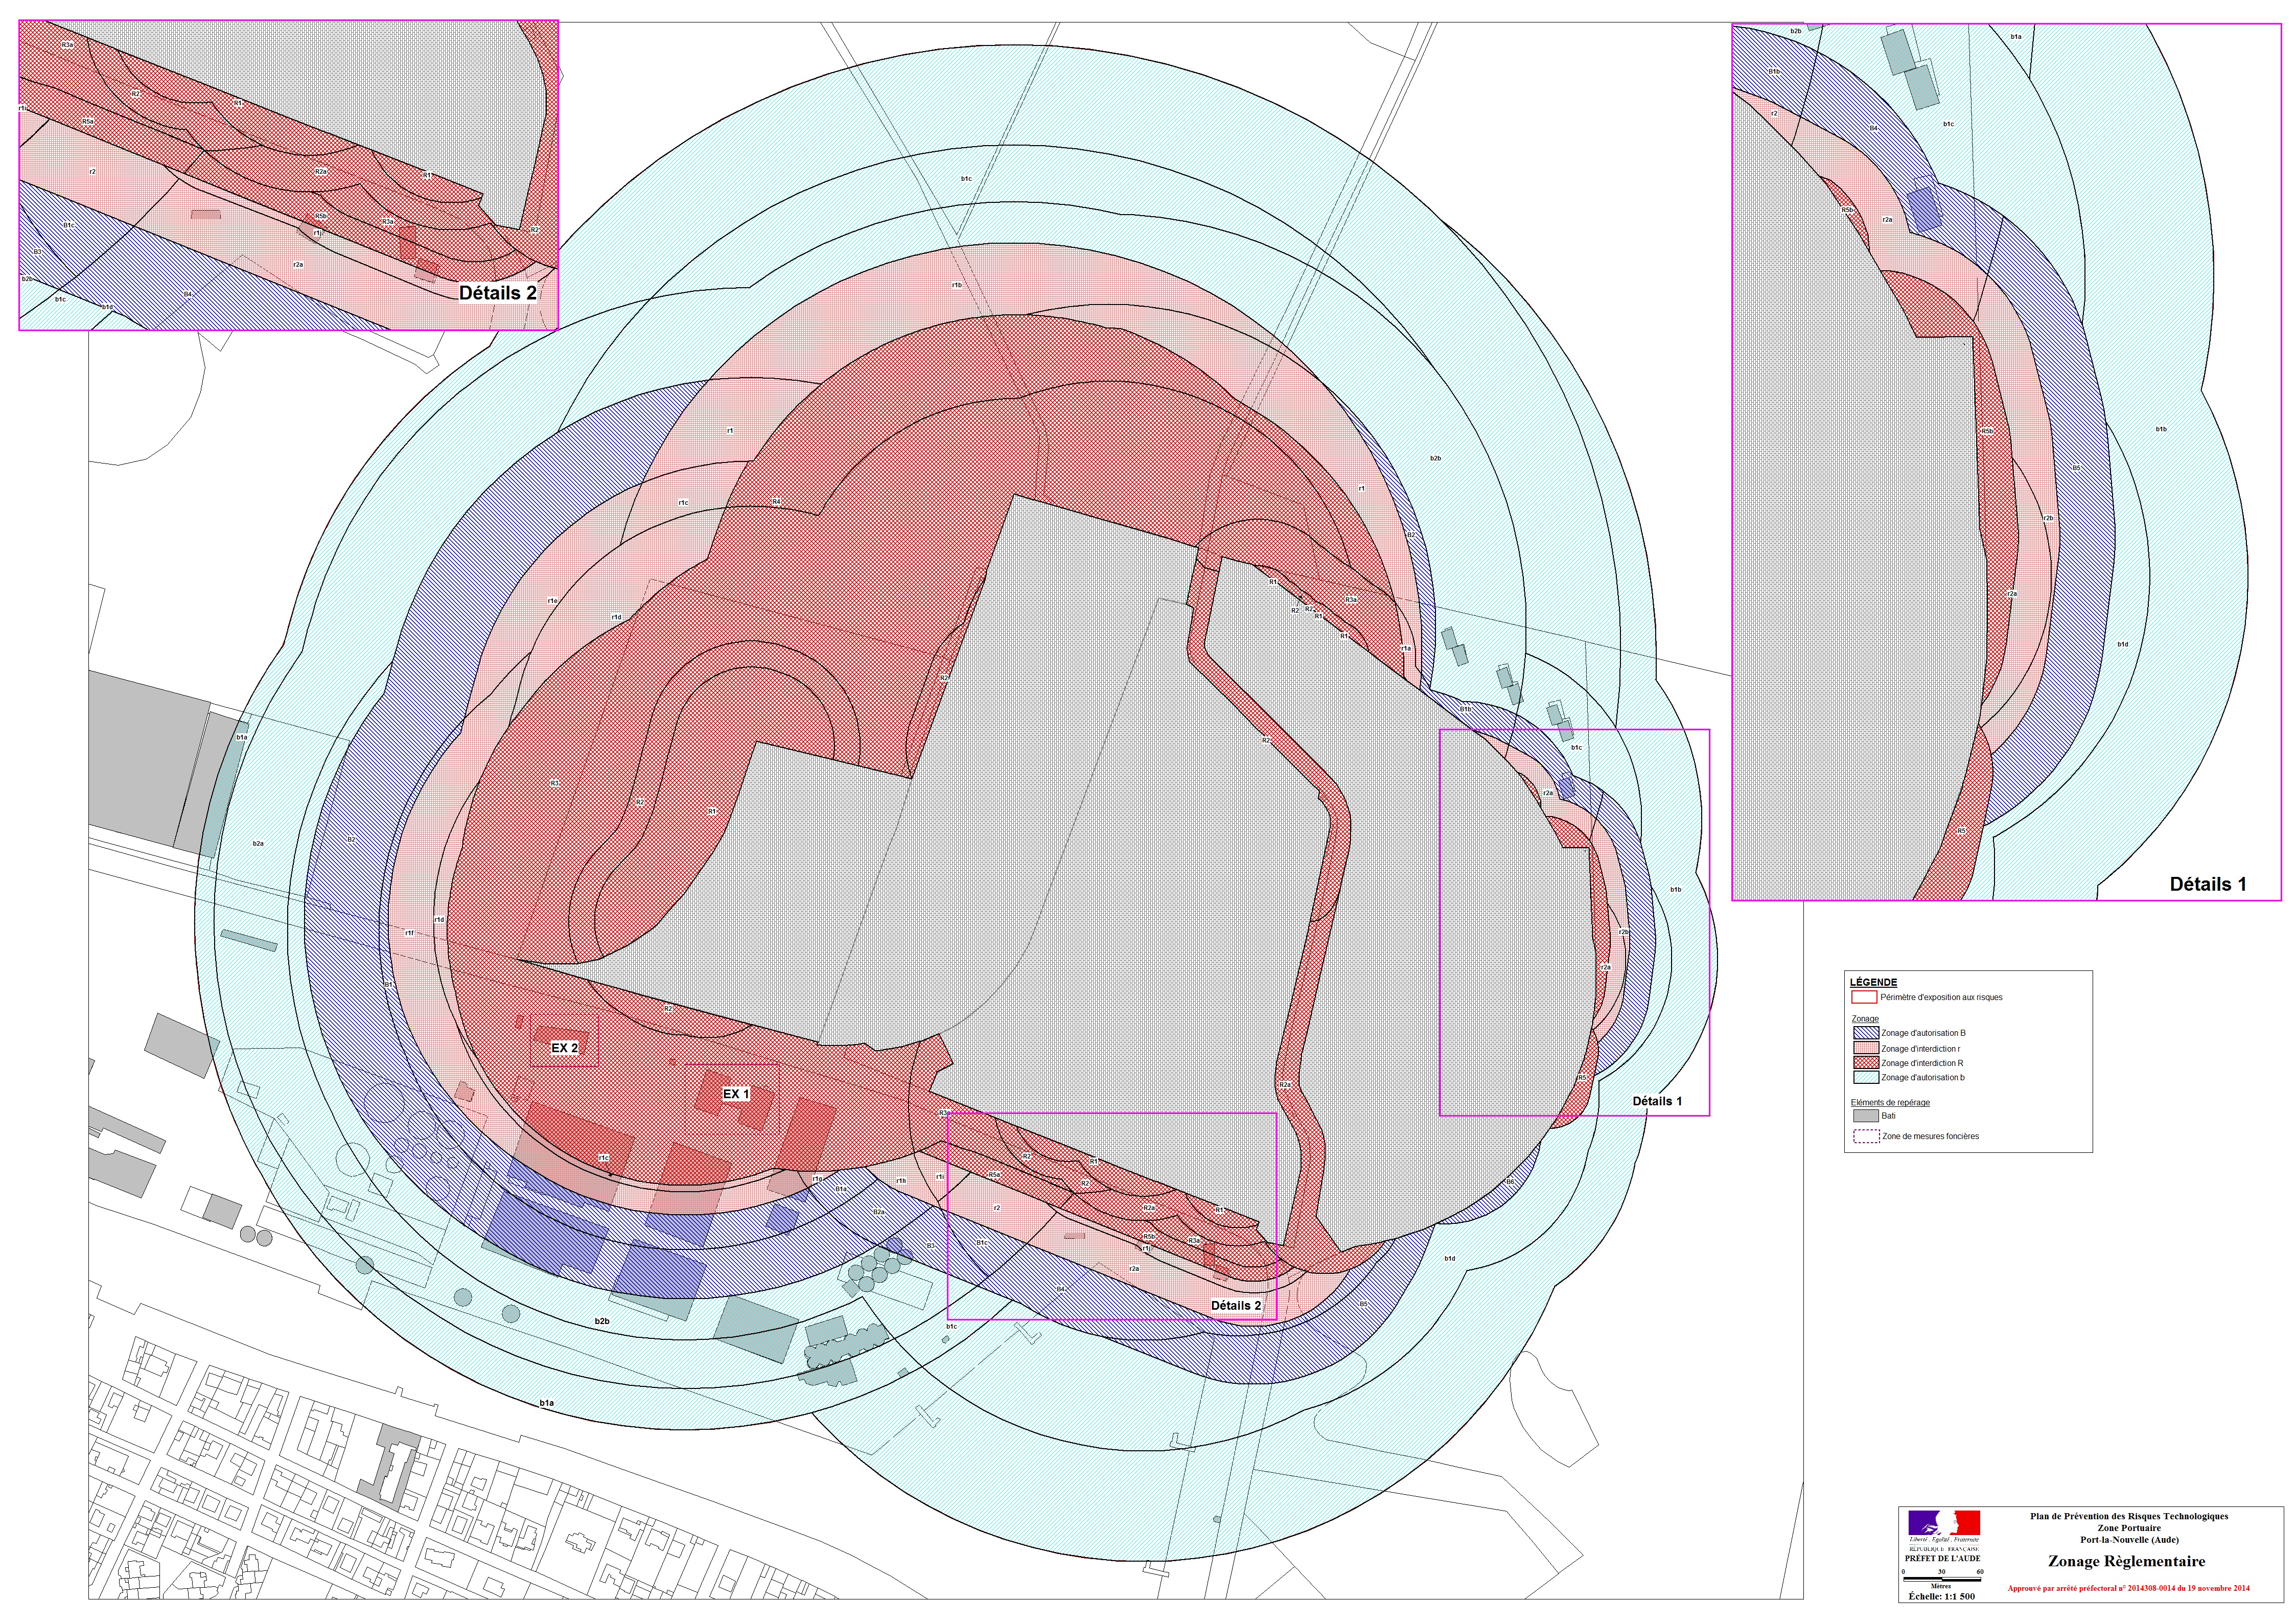Click the "EX 2" label on the map
The image size is (2296, 1624).
564,1048
